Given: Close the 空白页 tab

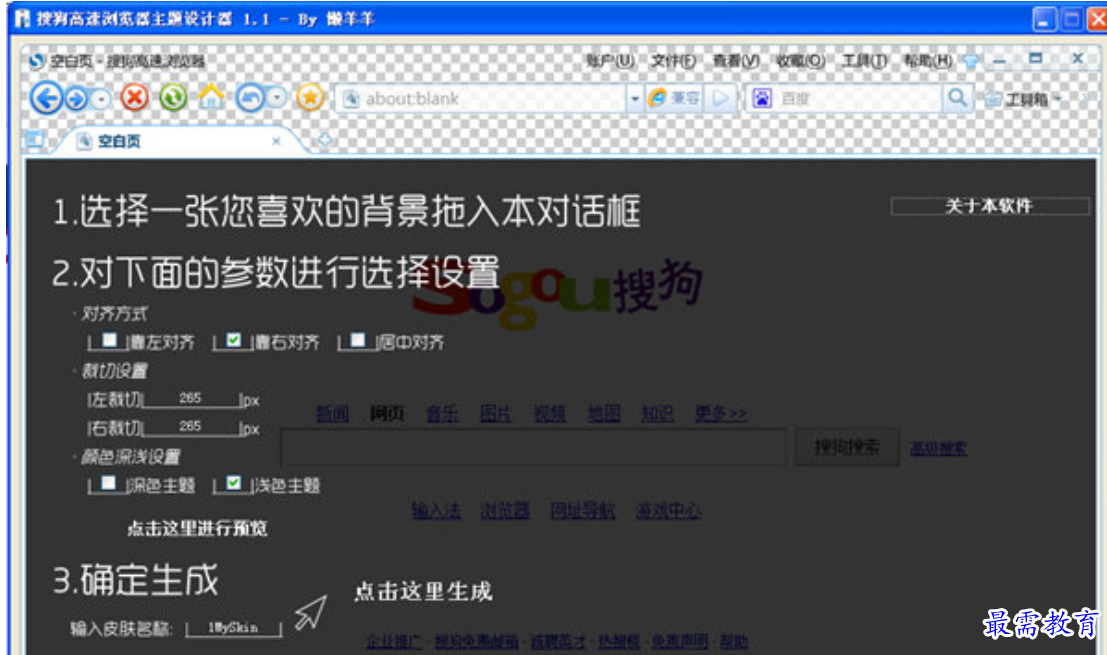Looking at the screenshot, I should [x=276, y=141].
